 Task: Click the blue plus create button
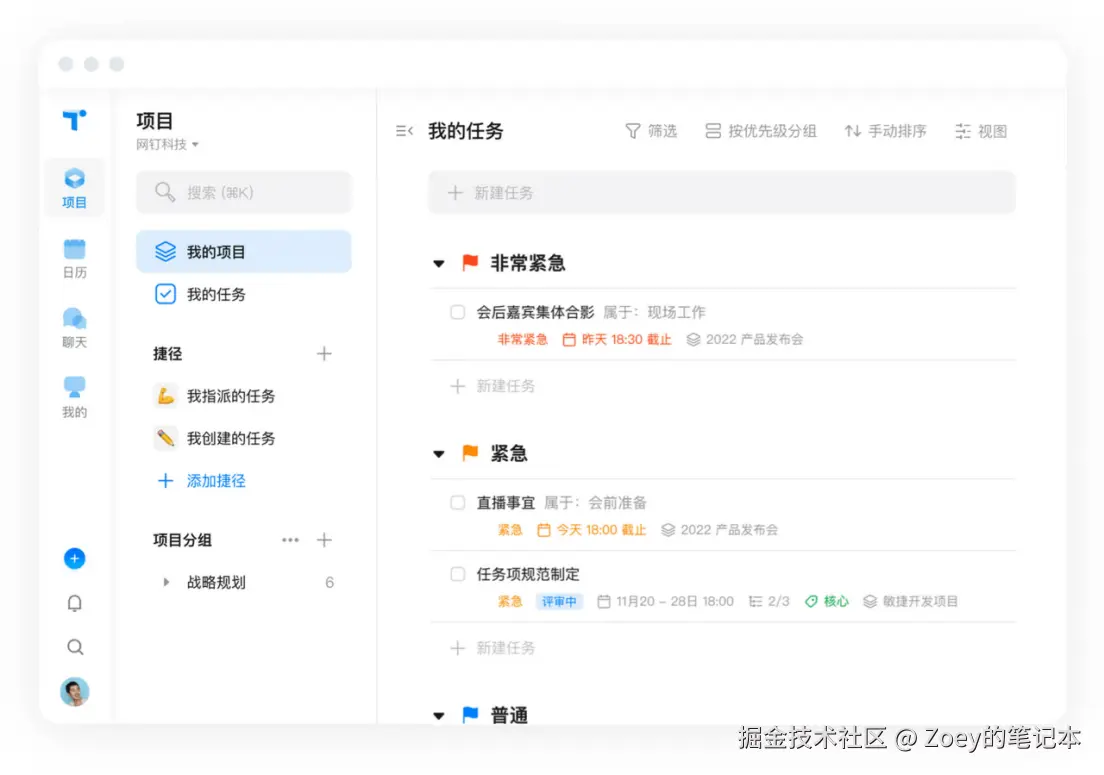75,558
